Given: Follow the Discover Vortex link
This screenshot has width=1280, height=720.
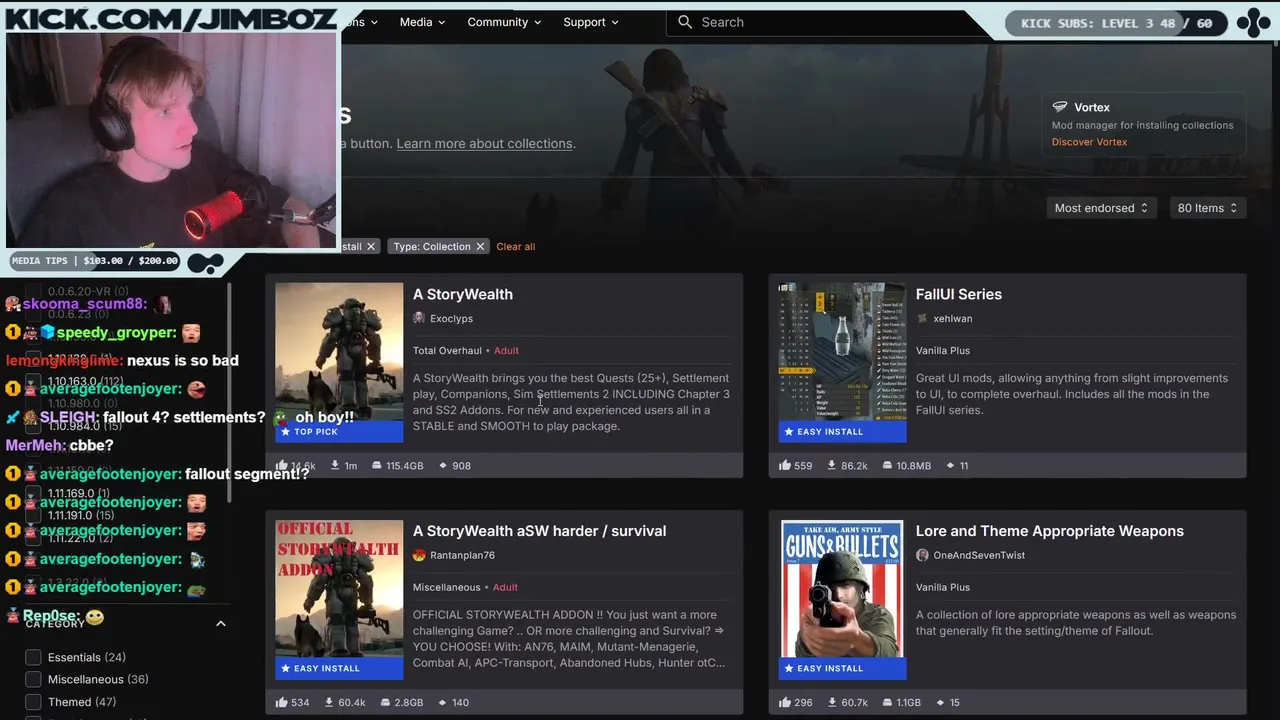Looking at the screenshot, I should point(1089,142).
